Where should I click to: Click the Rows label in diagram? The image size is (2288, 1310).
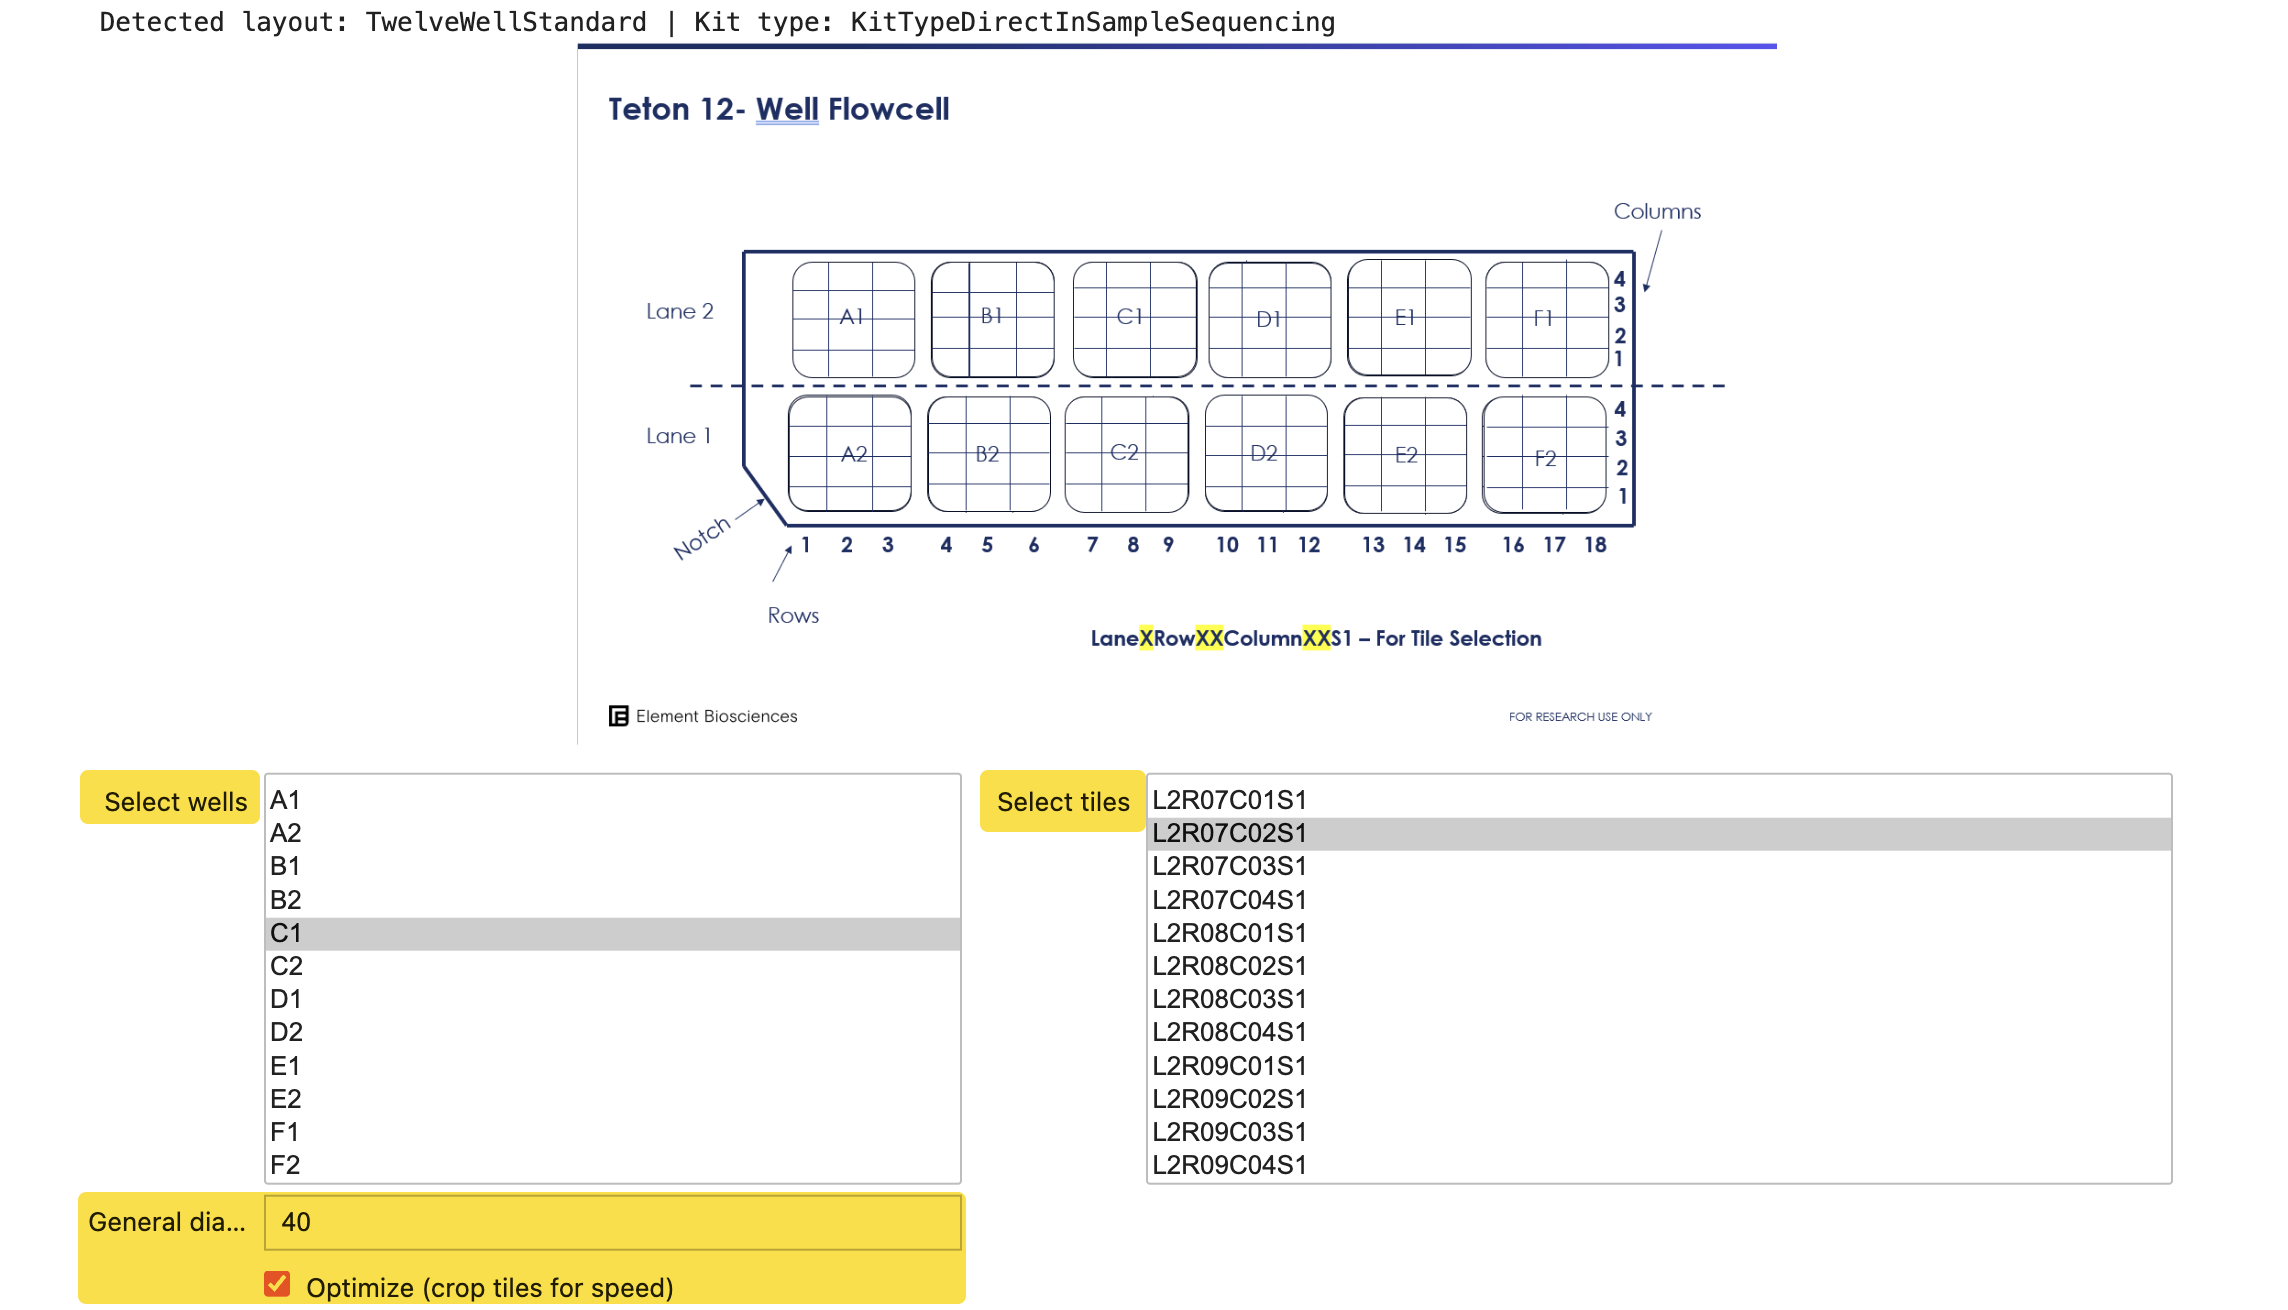click(793, 616)
